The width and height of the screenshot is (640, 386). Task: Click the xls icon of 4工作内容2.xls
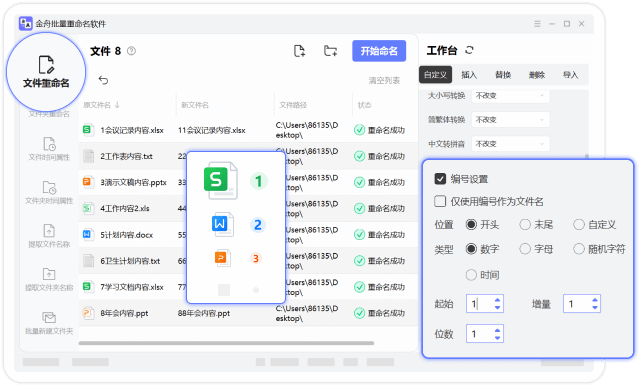tap(88, 208)
